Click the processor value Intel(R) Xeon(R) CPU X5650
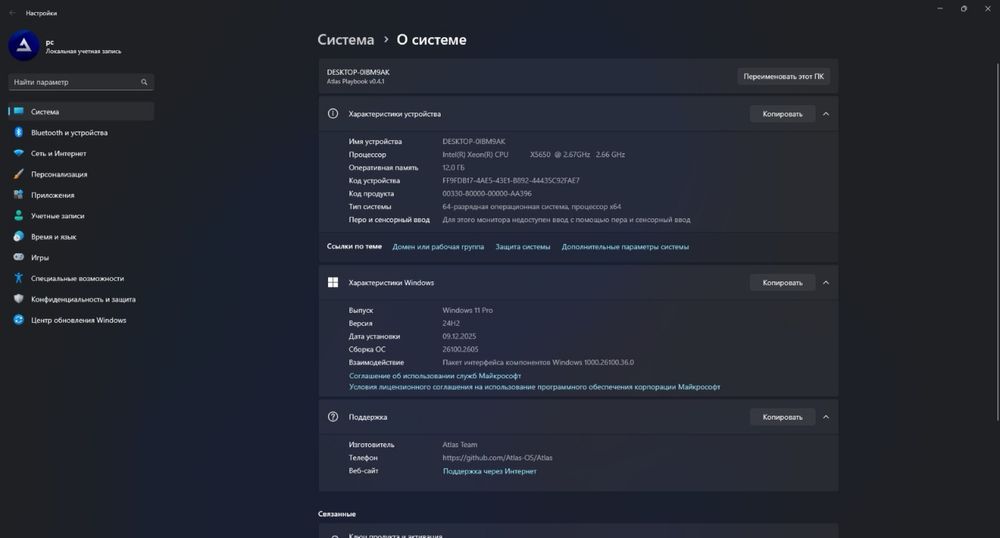This screenshot has width=1000, height=538. [534, 154]
